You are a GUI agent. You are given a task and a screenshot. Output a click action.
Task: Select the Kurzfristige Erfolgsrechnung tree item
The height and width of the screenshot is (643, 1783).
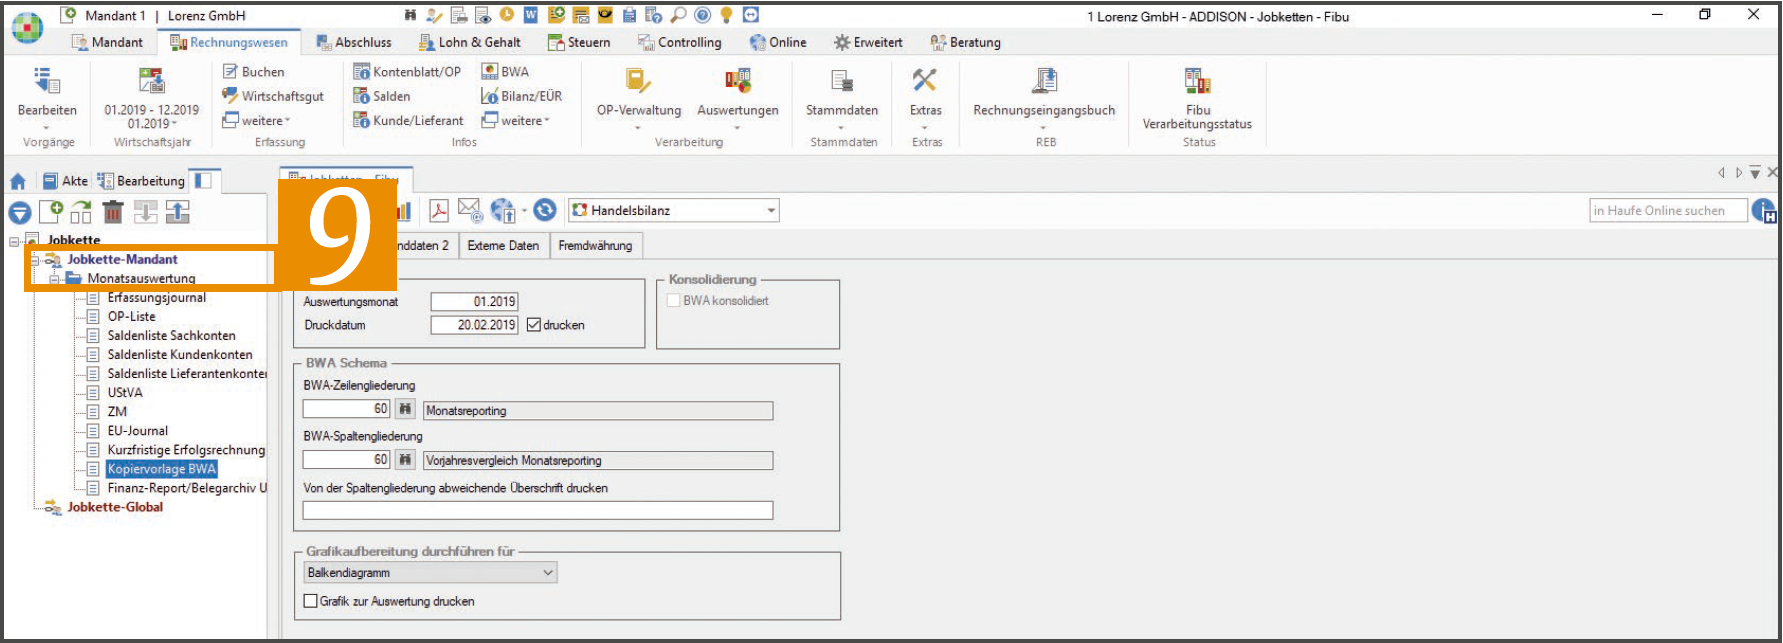187,450
